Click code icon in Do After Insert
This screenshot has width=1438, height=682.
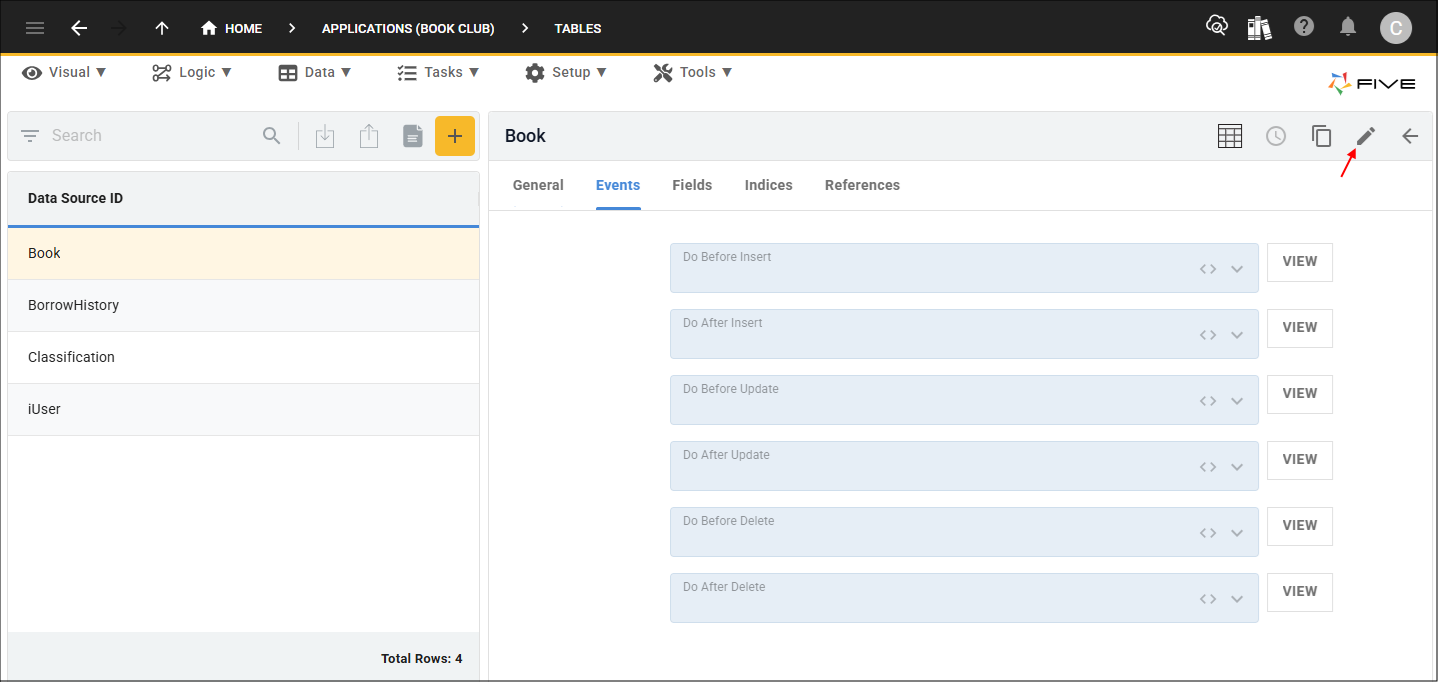1208,335
